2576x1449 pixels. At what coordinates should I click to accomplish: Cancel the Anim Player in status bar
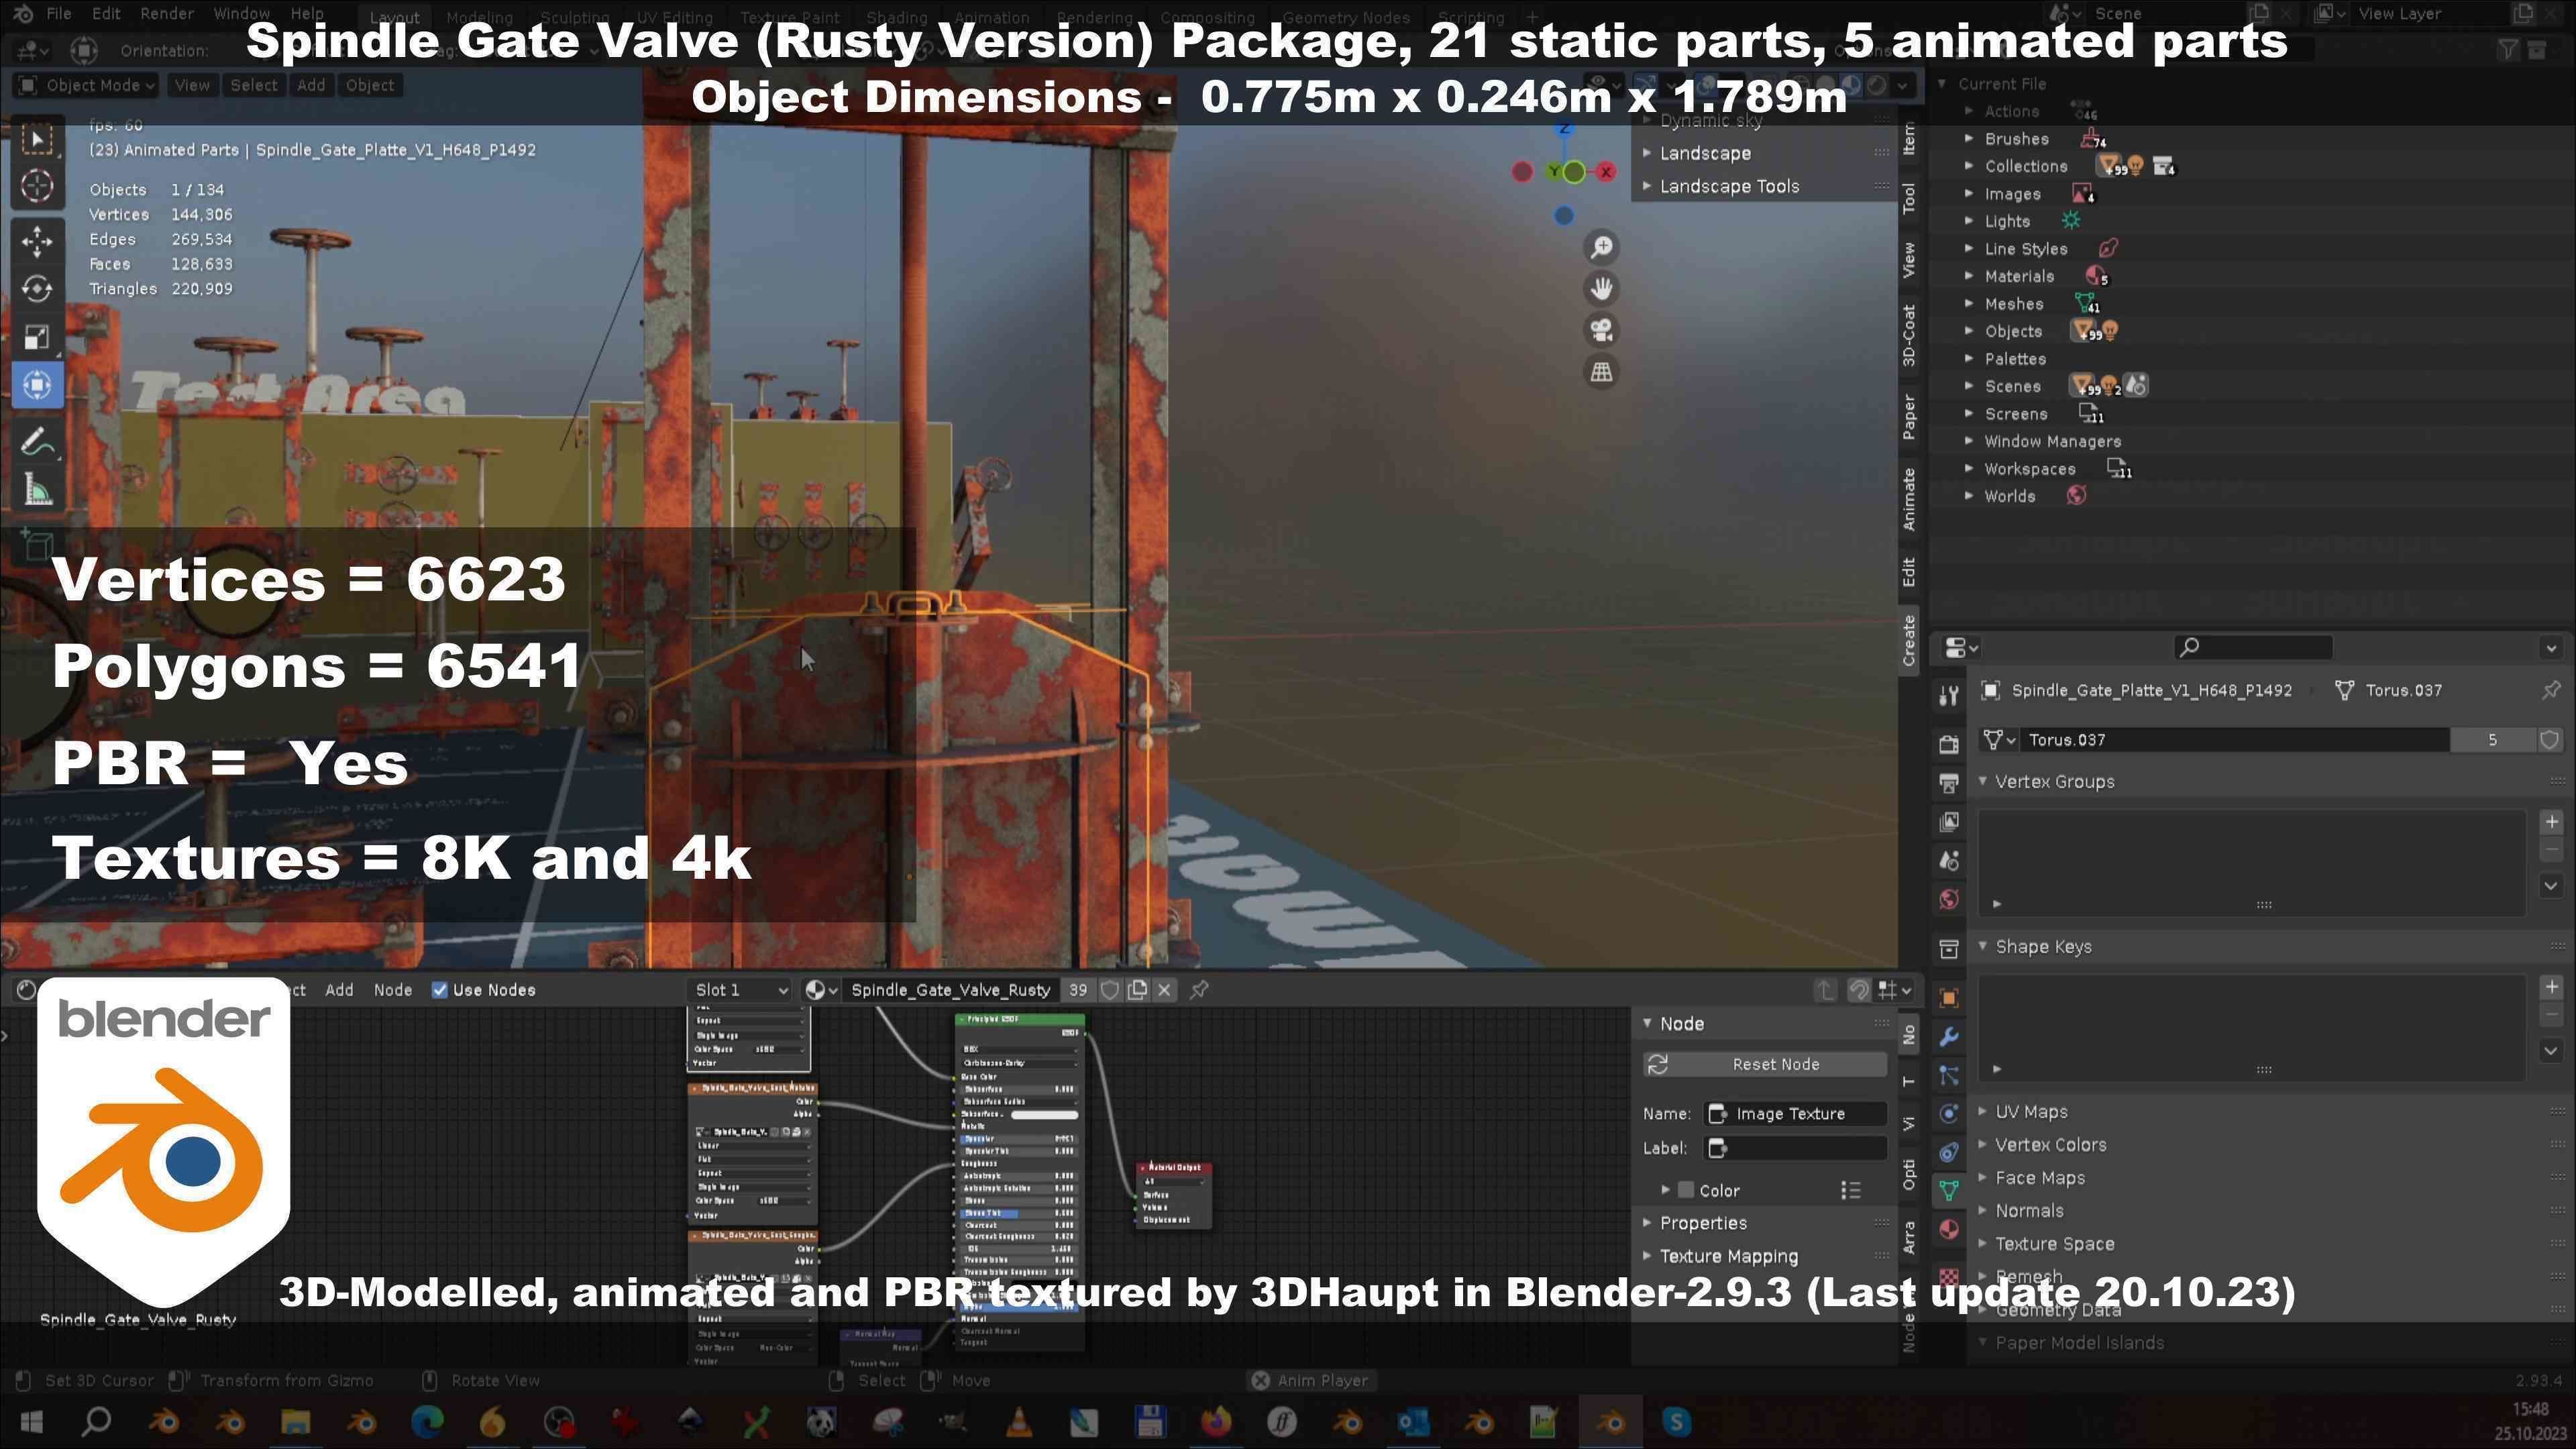1262,1380
